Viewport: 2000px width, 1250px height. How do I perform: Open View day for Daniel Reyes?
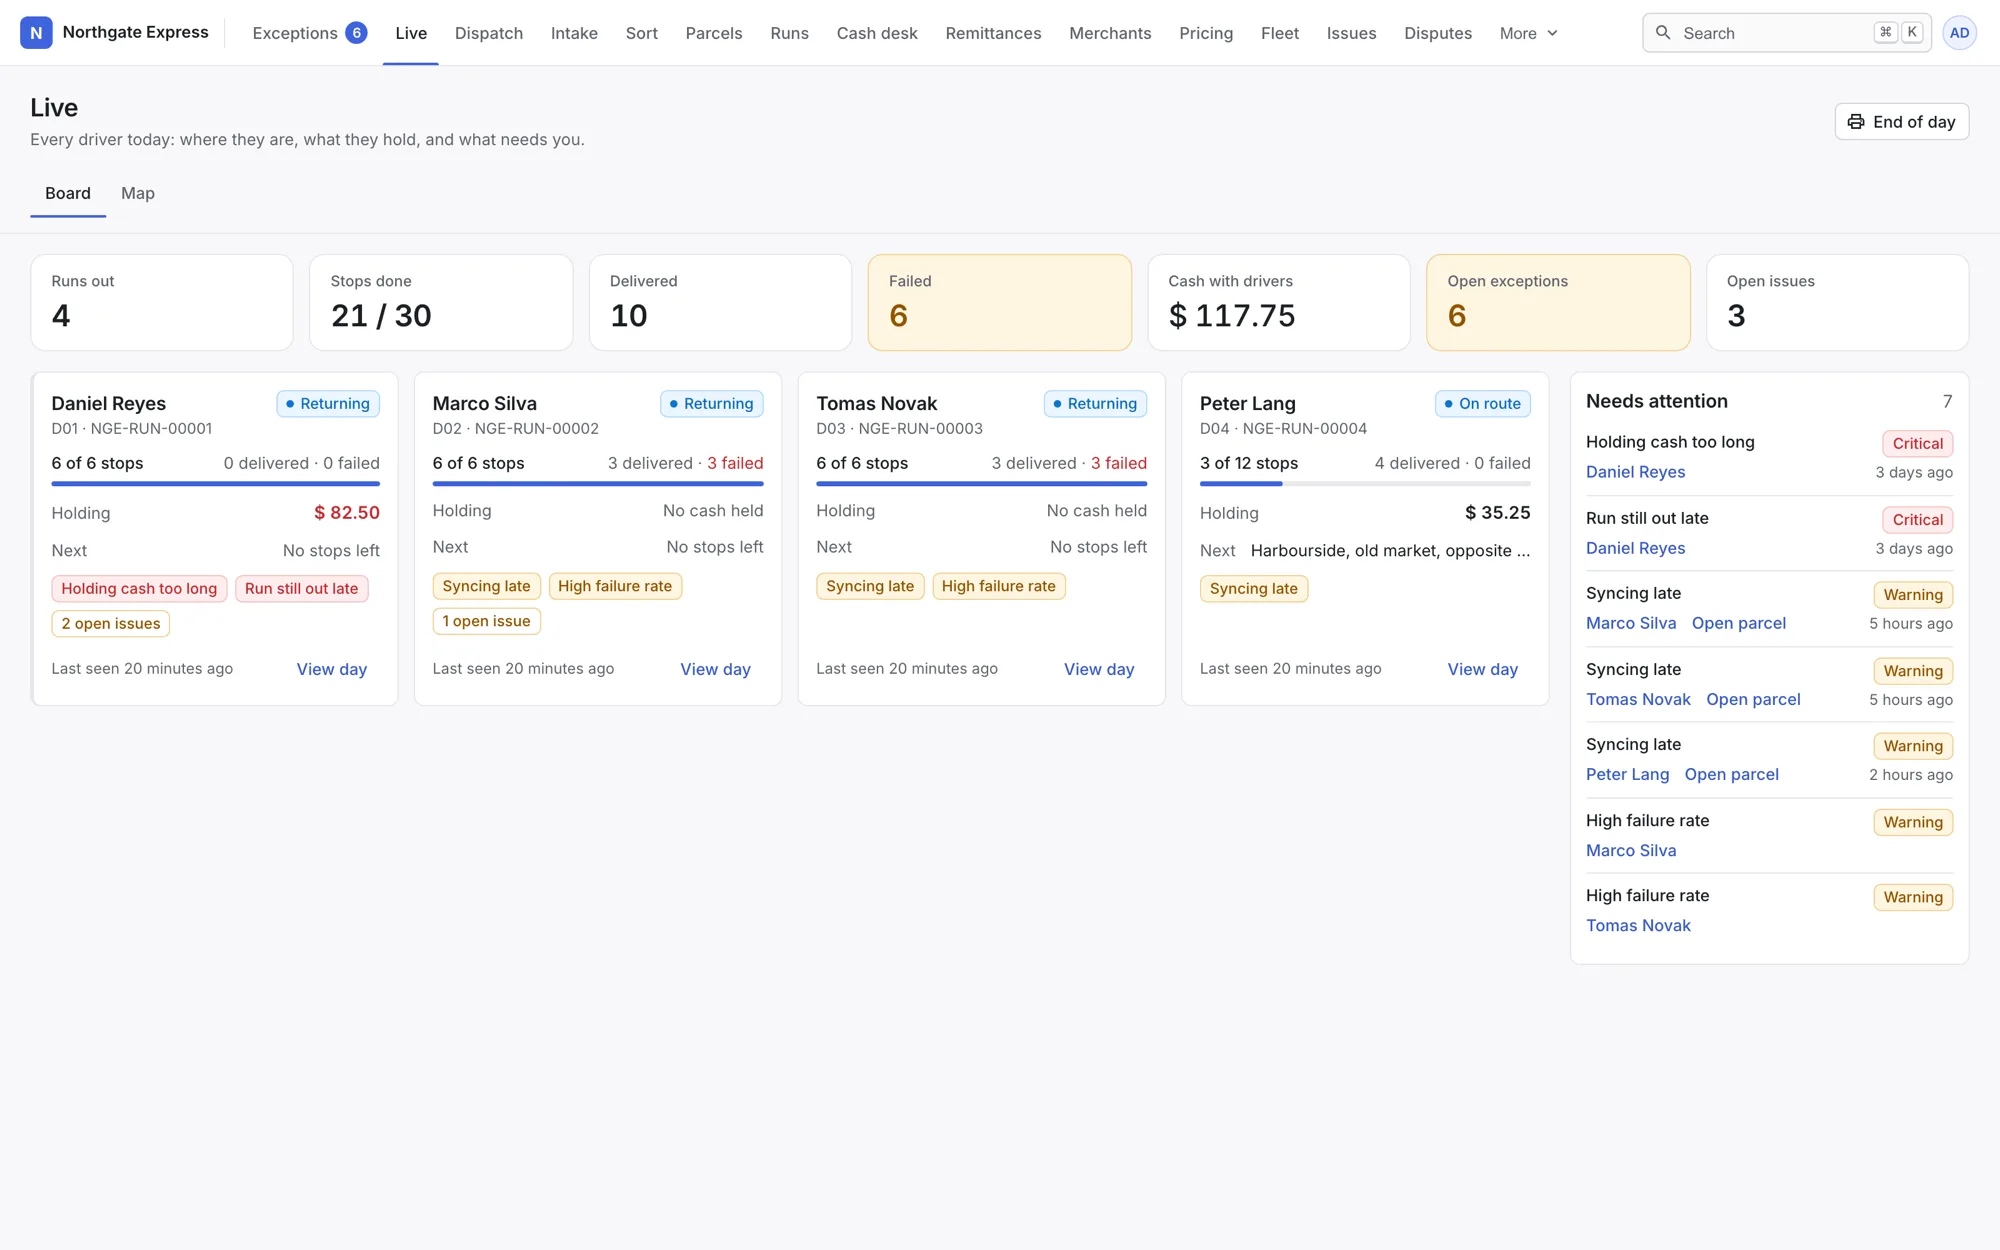click(x=332, y=669)
